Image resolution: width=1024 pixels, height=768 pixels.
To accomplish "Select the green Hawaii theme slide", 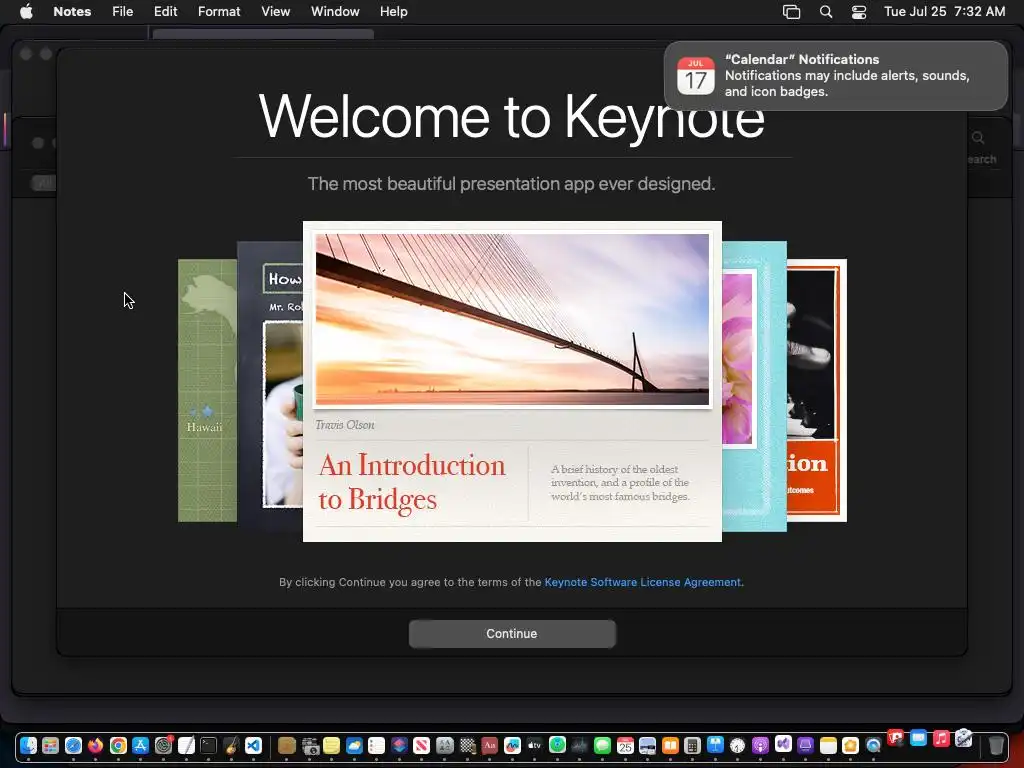I will click(207, 391).
